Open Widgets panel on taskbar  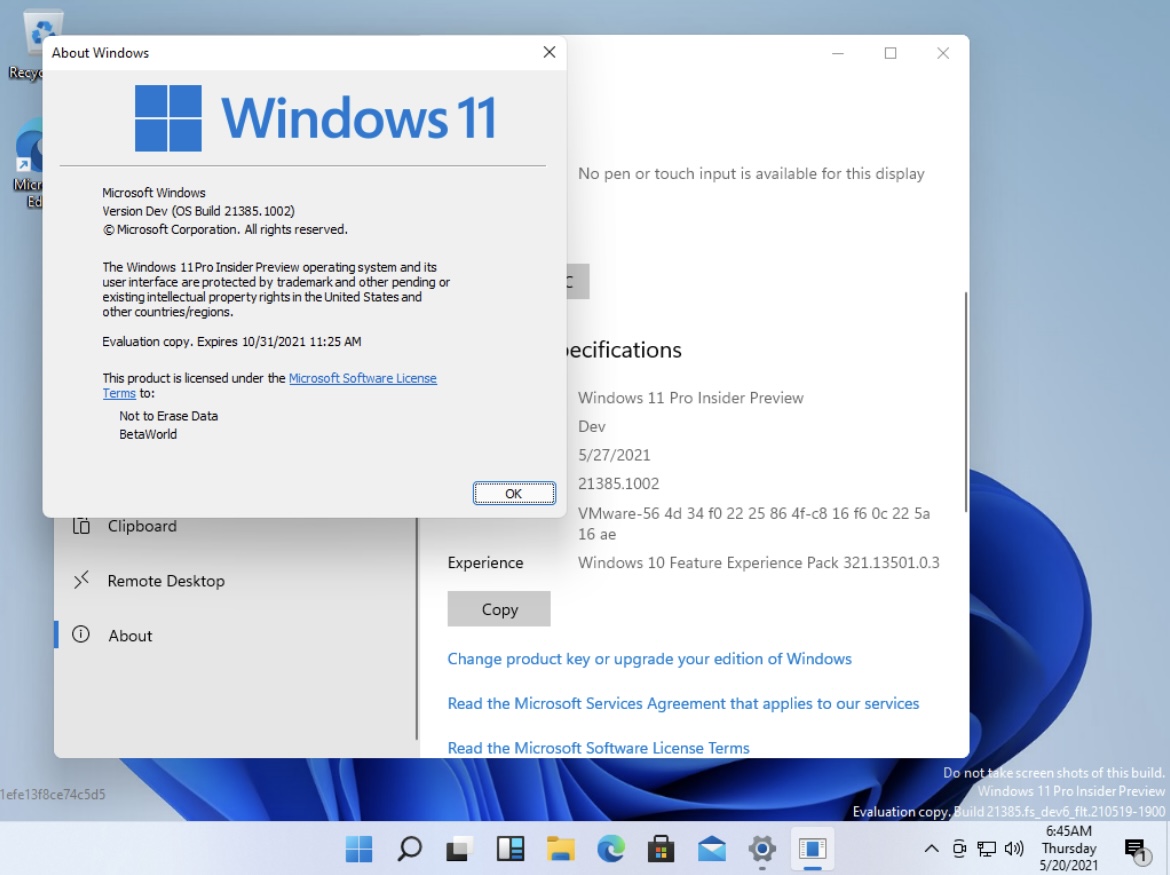(510, 848)
